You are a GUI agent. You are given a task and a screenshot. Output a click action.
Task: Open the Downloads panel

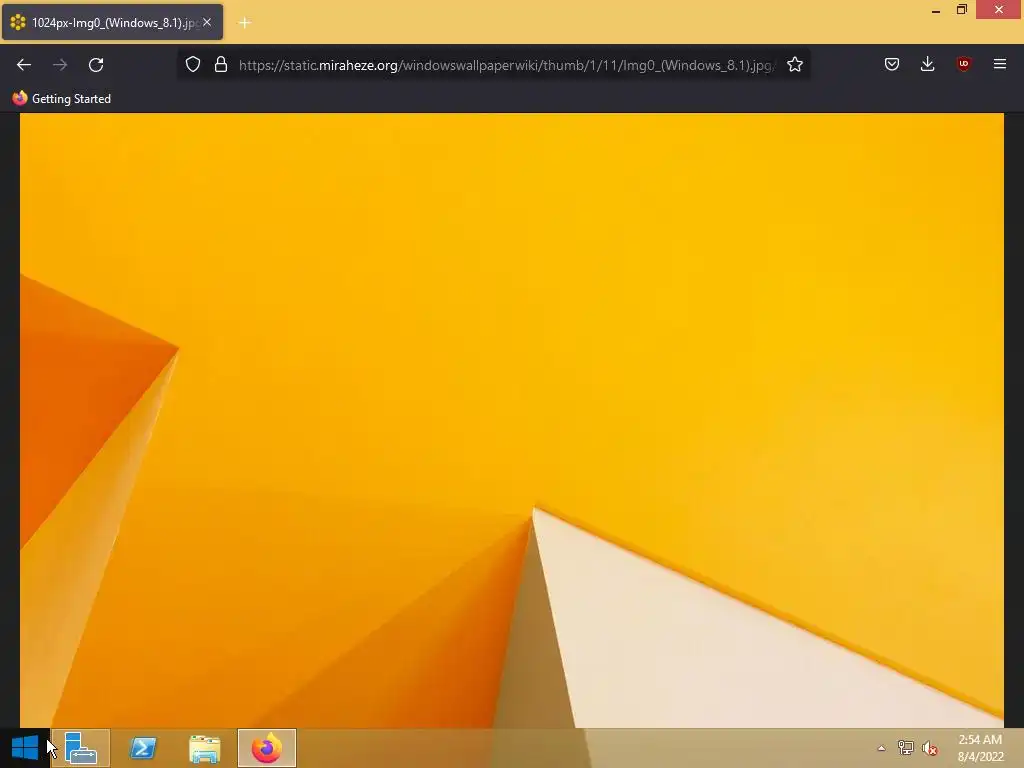click(x=927, y=64)
